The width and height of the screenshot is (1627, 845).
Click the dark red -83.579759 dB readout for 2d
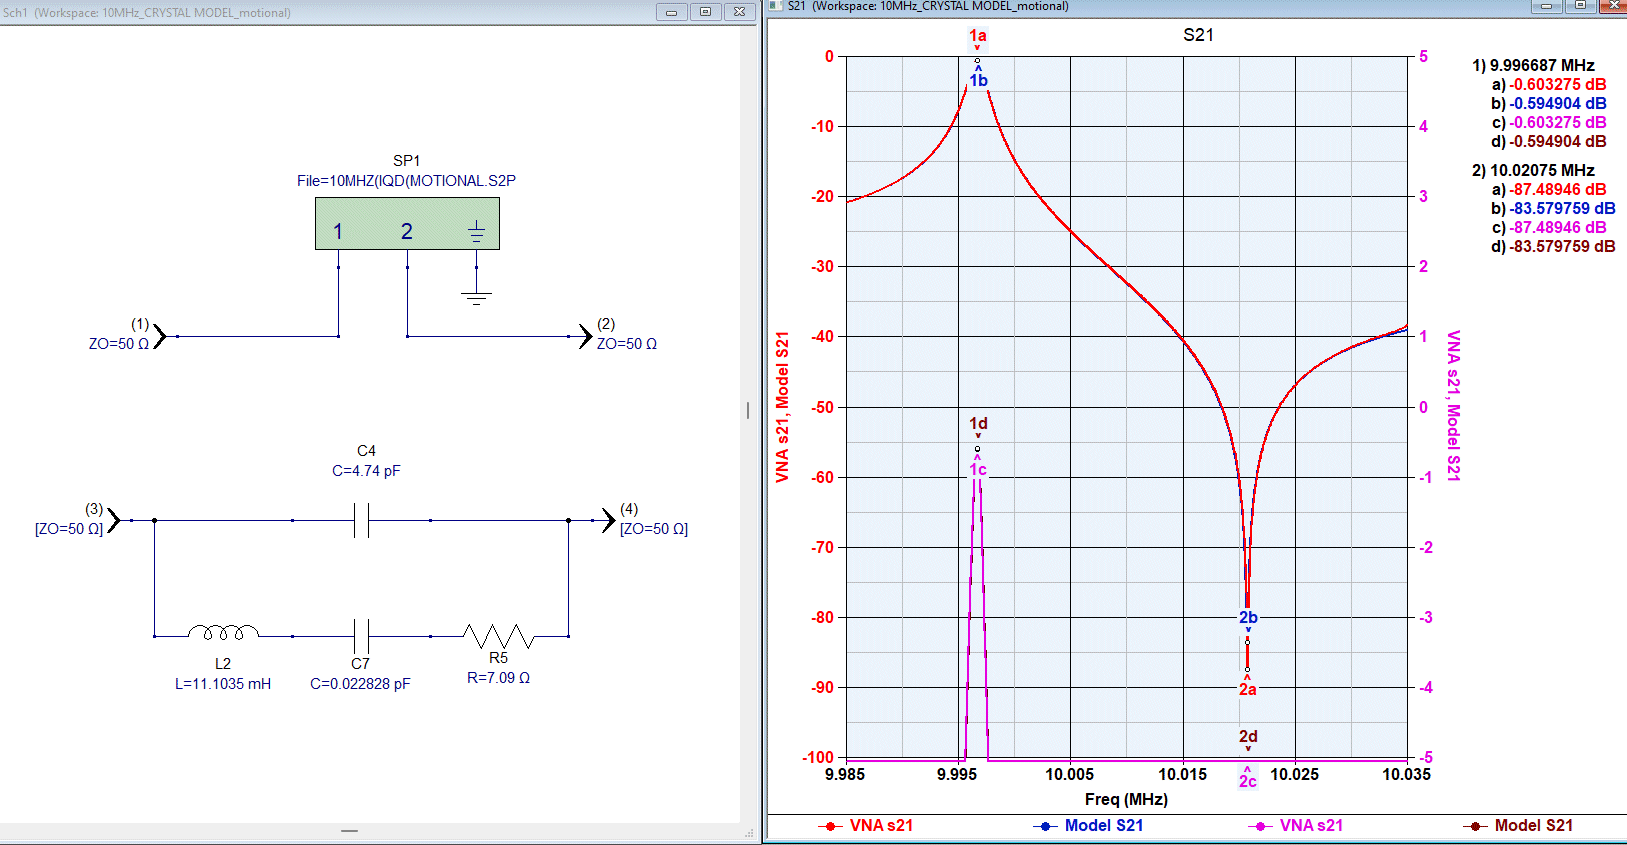point(1562,247)
